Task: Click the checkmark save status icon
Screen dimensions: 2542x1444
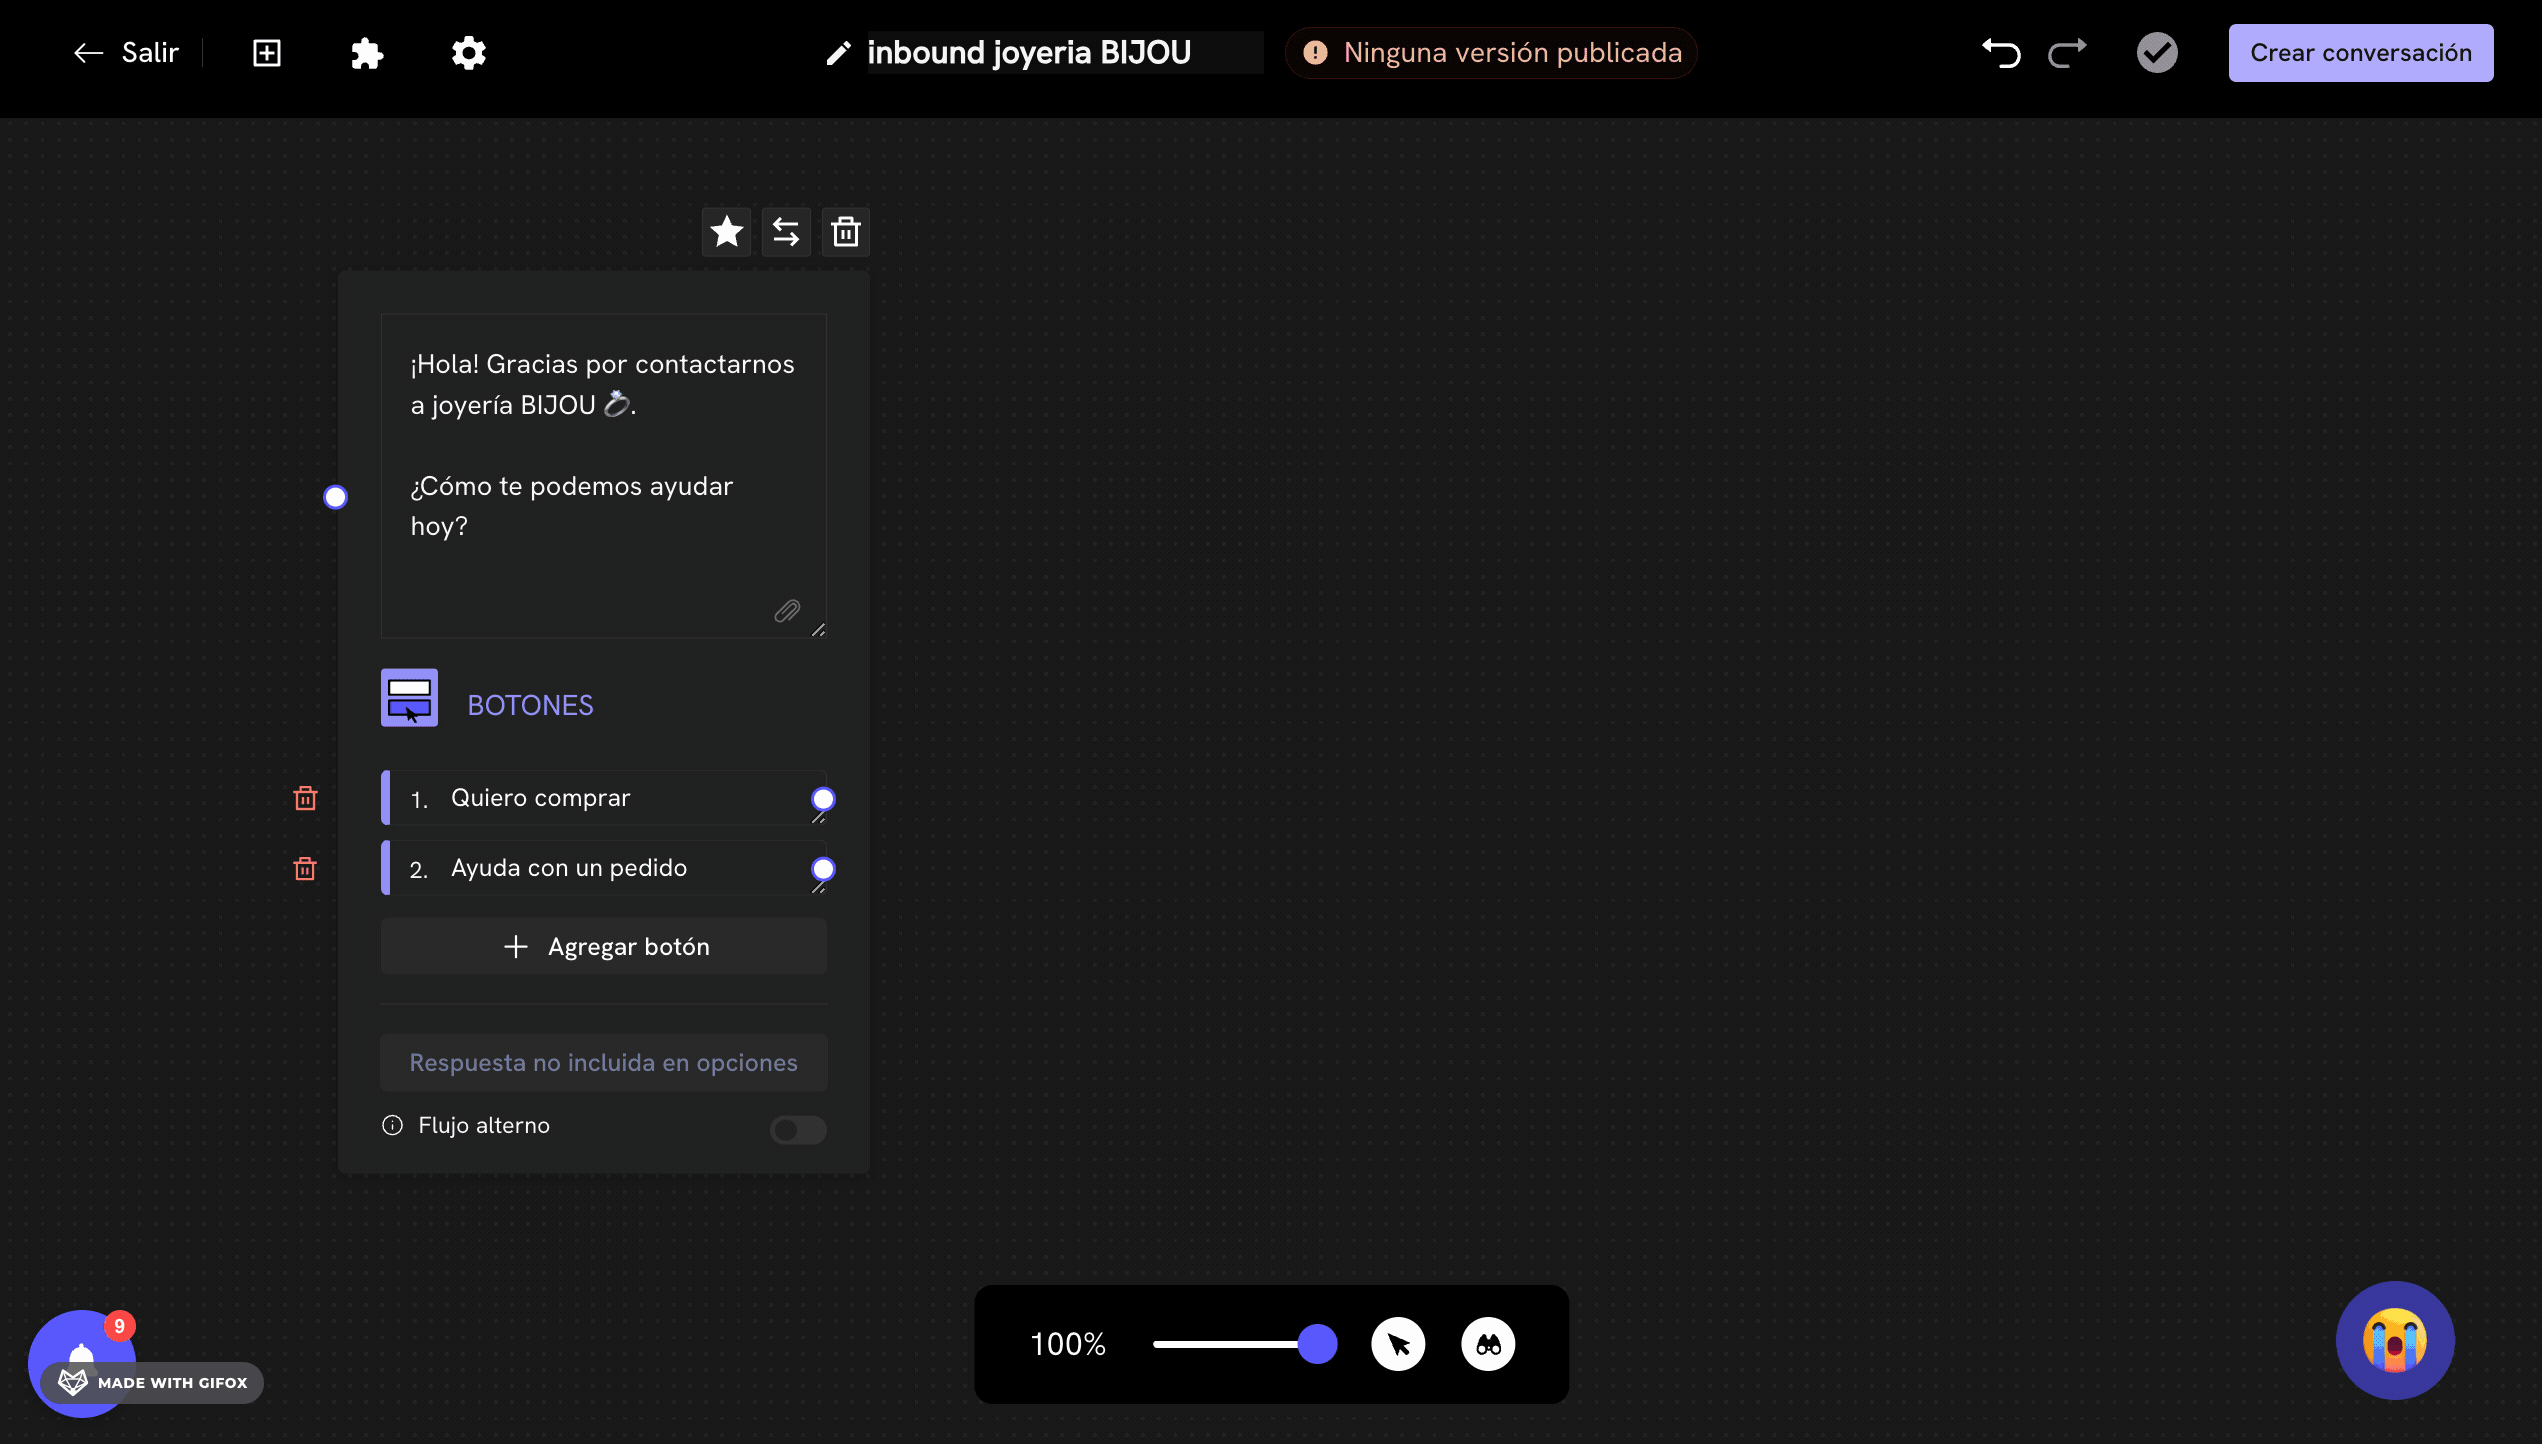Action: 2157,53
